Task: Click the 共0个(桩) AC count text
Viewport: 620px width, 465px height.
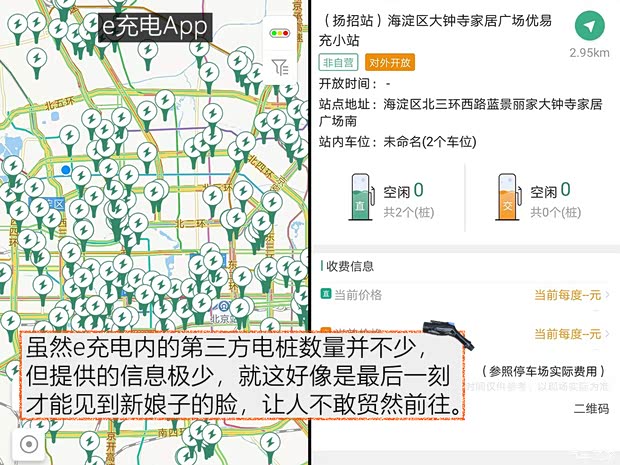Action: pos(556,212)
